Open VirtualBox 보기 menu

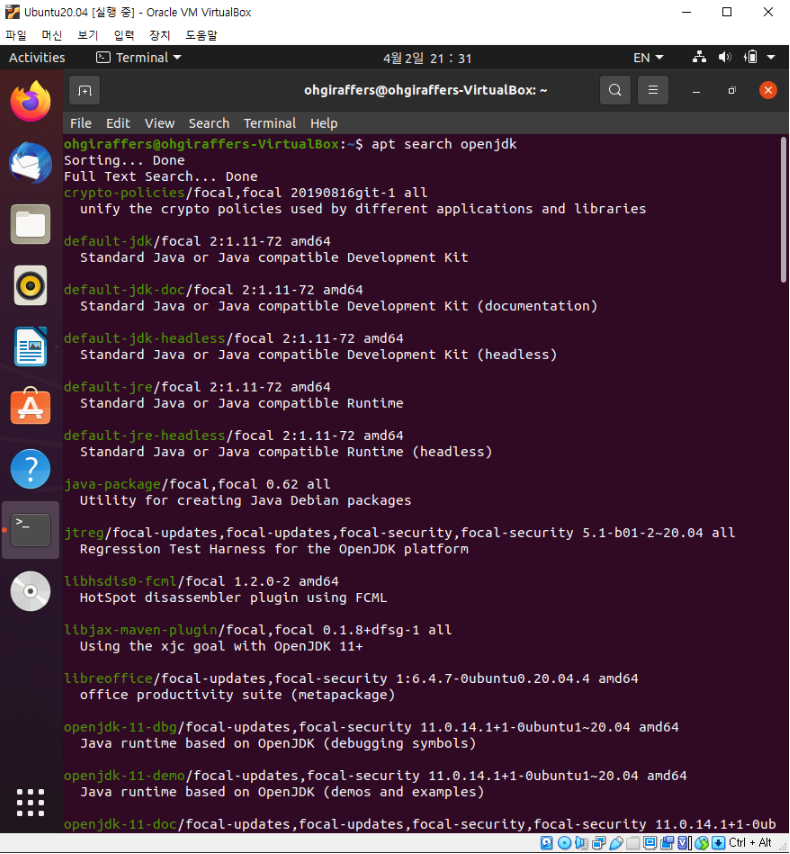click(x=88, y=35)
